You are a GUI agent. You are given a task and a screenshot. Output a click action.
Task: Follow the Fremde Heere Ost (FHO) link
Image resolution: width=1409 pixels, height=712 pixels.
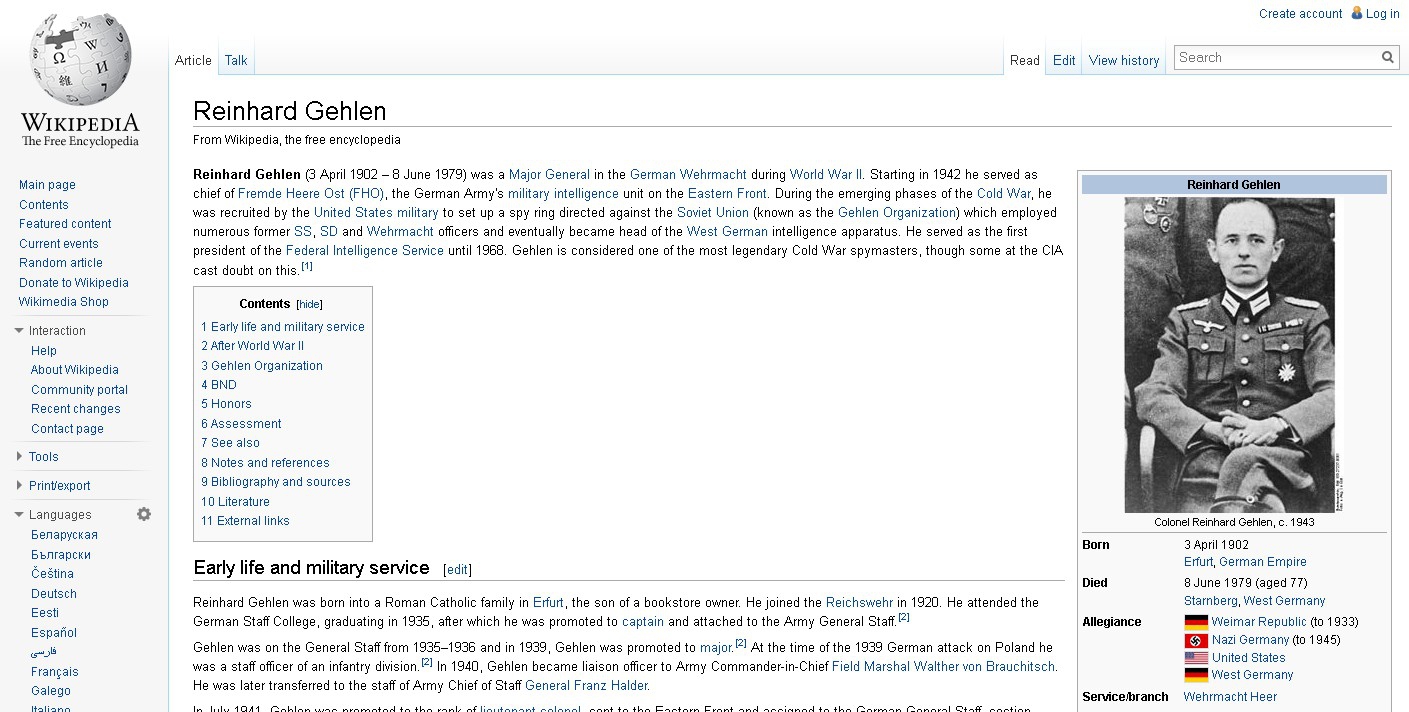tap(311, 194)
